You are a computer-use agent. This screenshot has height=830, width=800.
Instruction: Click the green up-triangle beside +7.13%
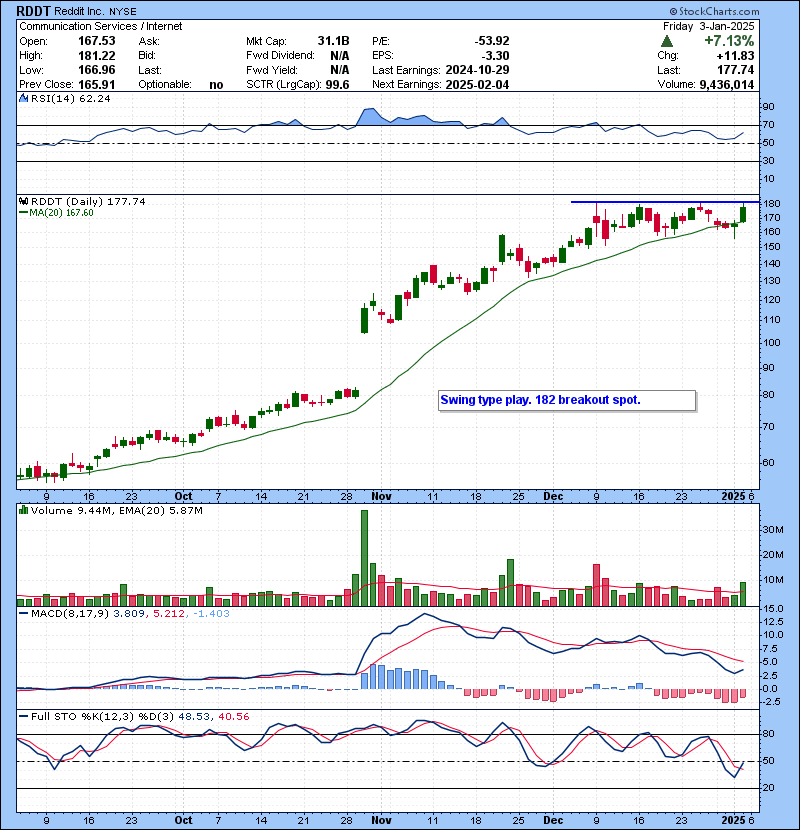click(667, 41)
